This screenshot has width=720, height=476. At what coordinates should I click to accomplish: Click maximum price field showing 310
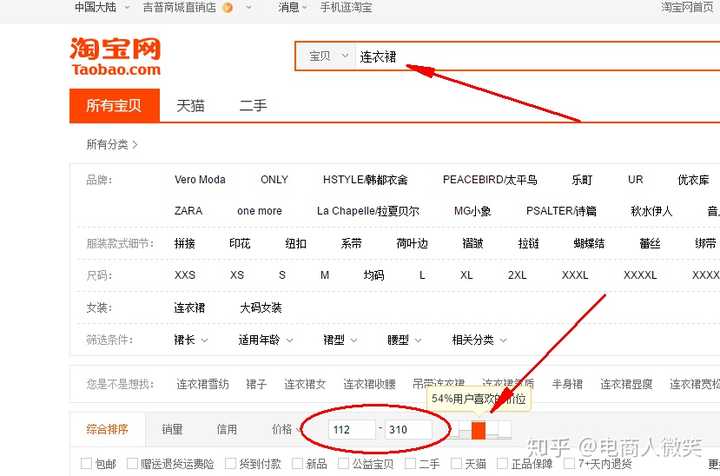[x=408, y=430]
